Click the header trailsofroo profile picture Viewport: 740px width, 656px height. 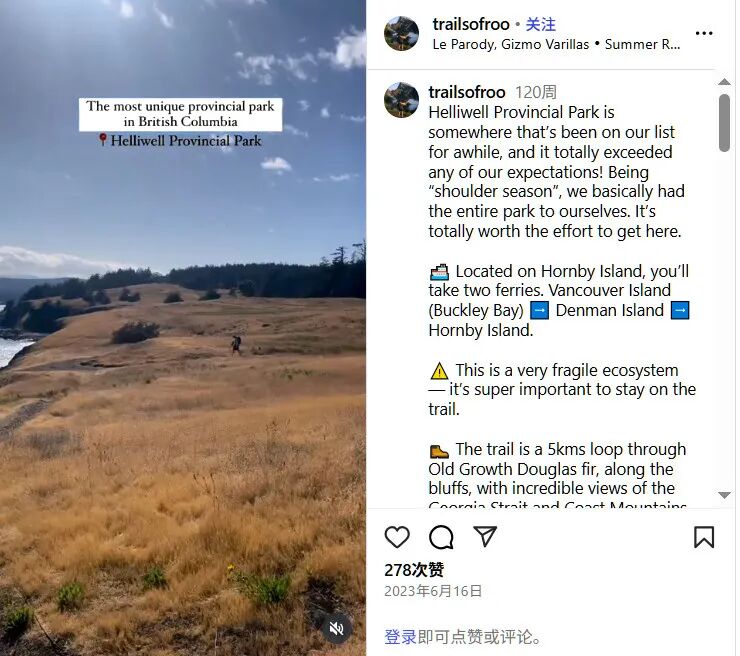(x=401, y=34)
